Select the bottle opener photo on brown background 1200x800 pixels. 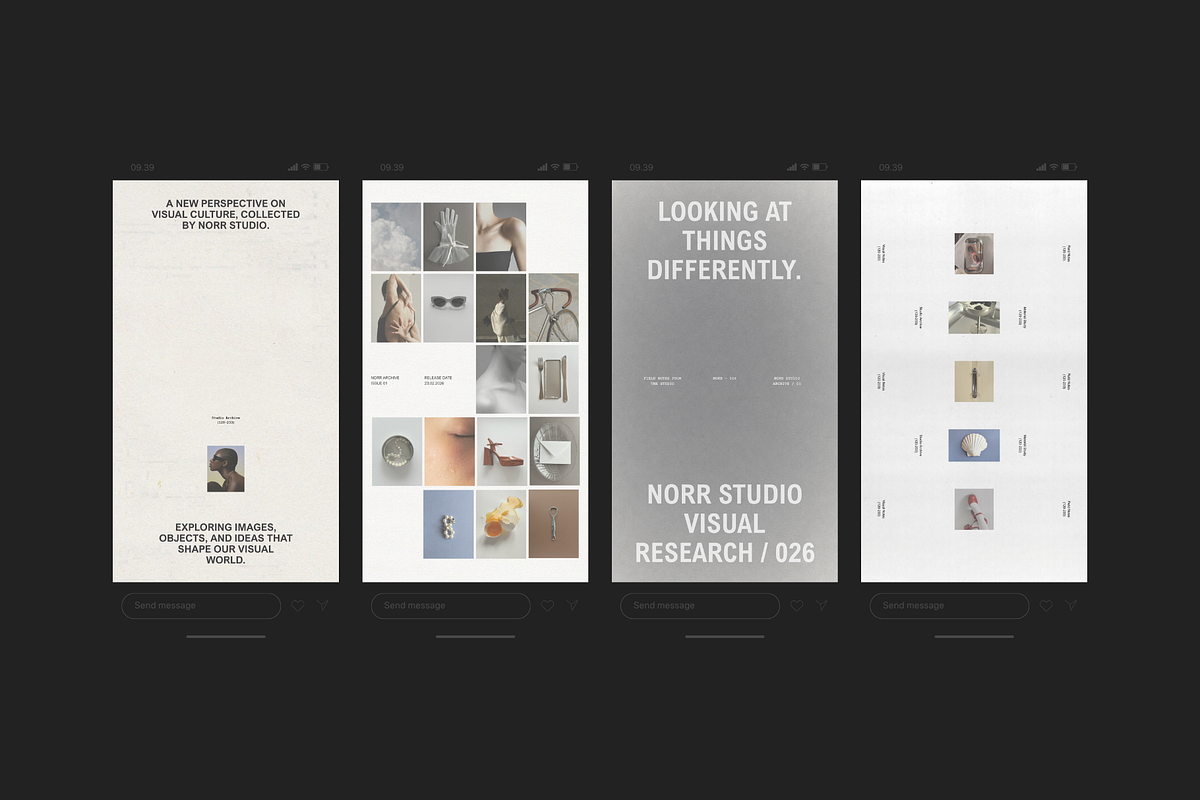554,523
